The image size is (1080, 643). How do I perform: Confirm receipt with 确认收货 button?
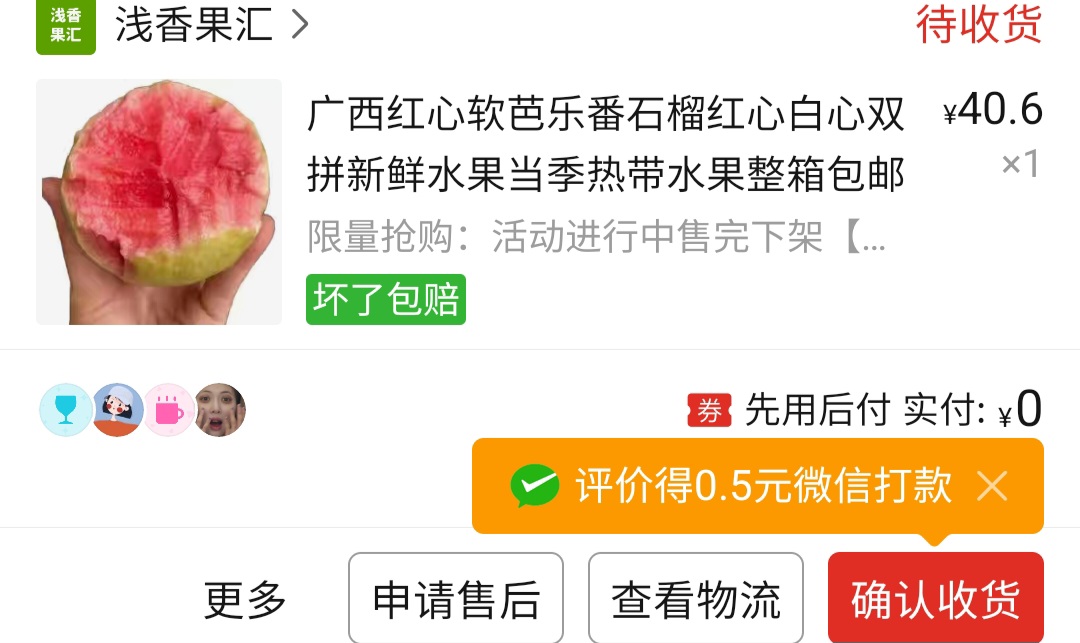936,598
